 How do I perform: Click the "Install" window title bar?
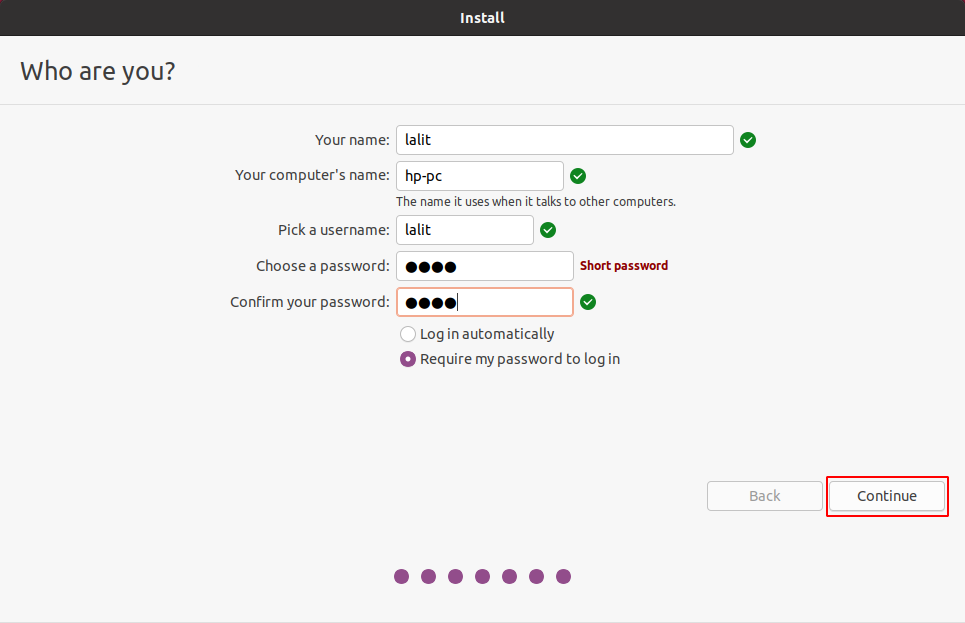pyautogui.click(x=482, y=18)
